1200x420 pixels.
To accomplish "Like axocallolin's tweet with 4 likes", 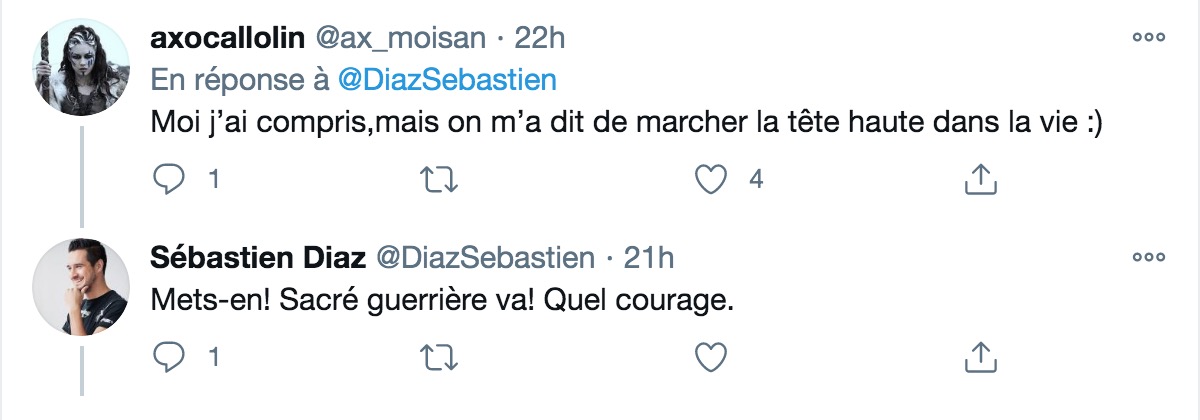I will (x=709, y=180).
